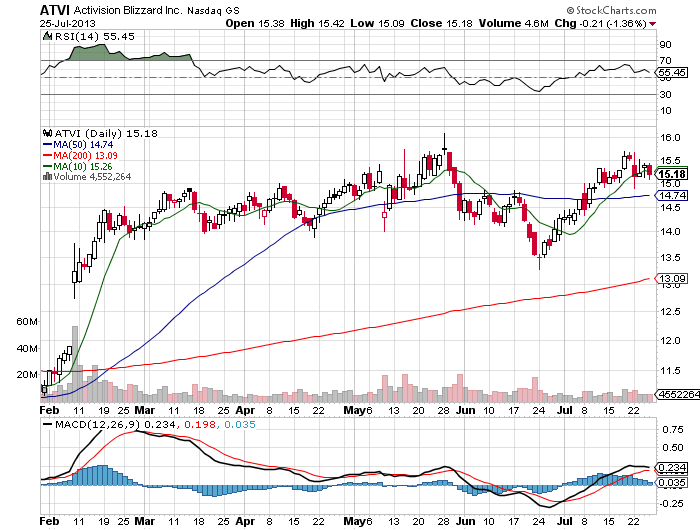Click Feb on the MACD panel date axis

point(49,521)
